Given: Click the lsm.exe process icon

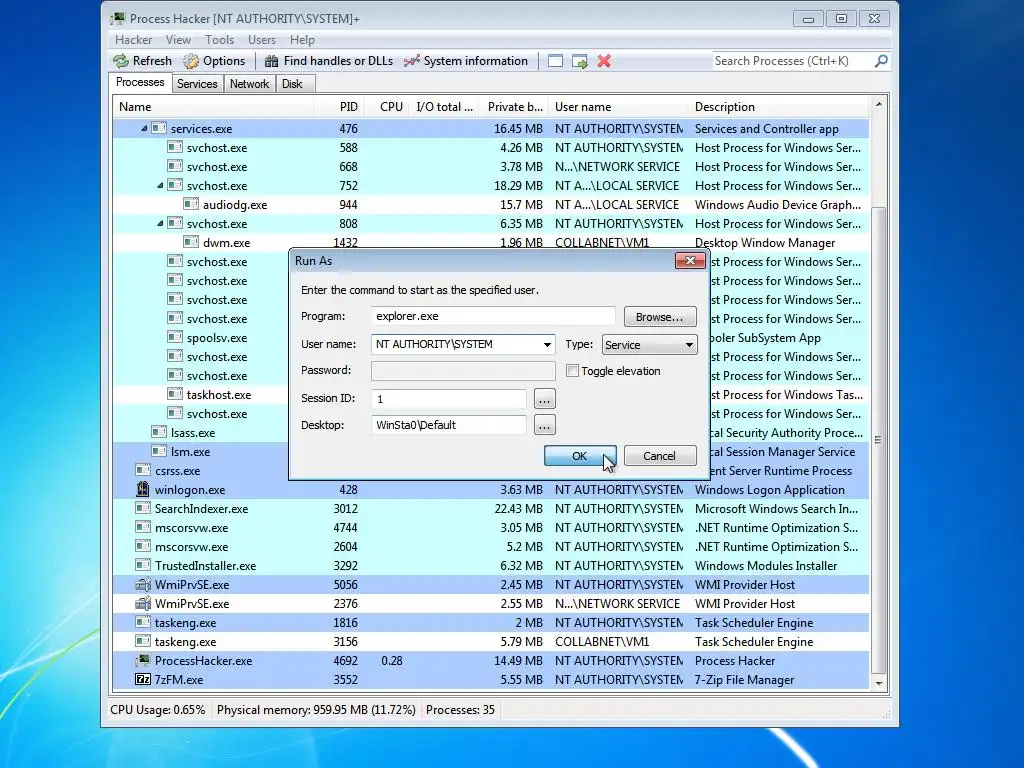Looking at the screenshot, I should click(159, 451).
